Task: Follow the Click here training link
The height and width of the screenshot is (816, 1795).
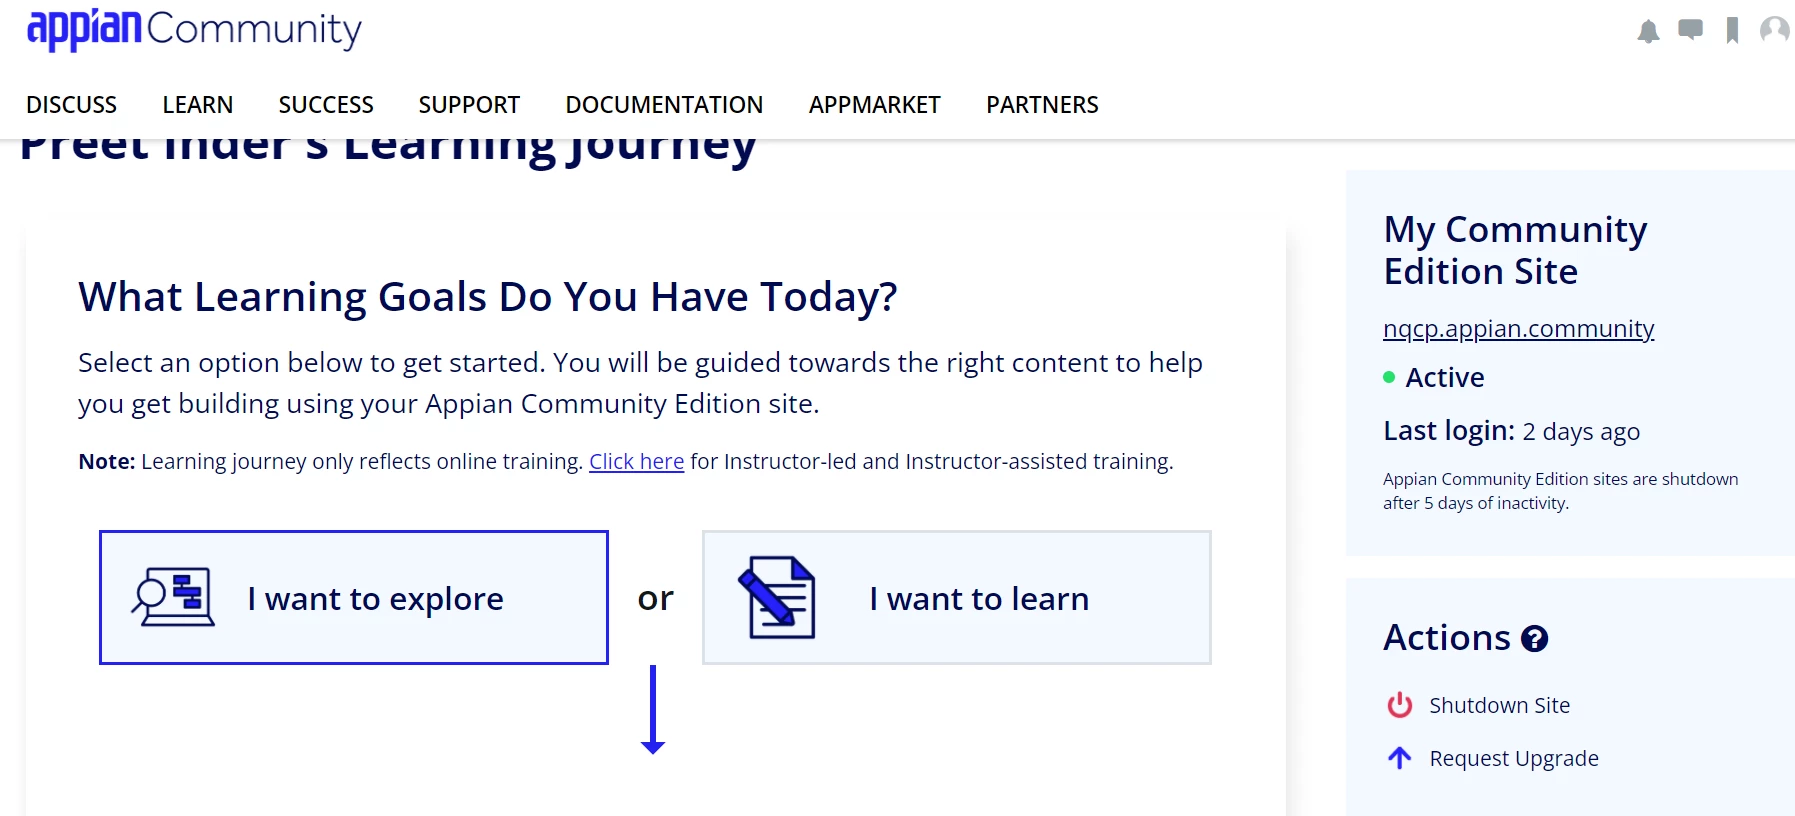Action: [636, 461]
